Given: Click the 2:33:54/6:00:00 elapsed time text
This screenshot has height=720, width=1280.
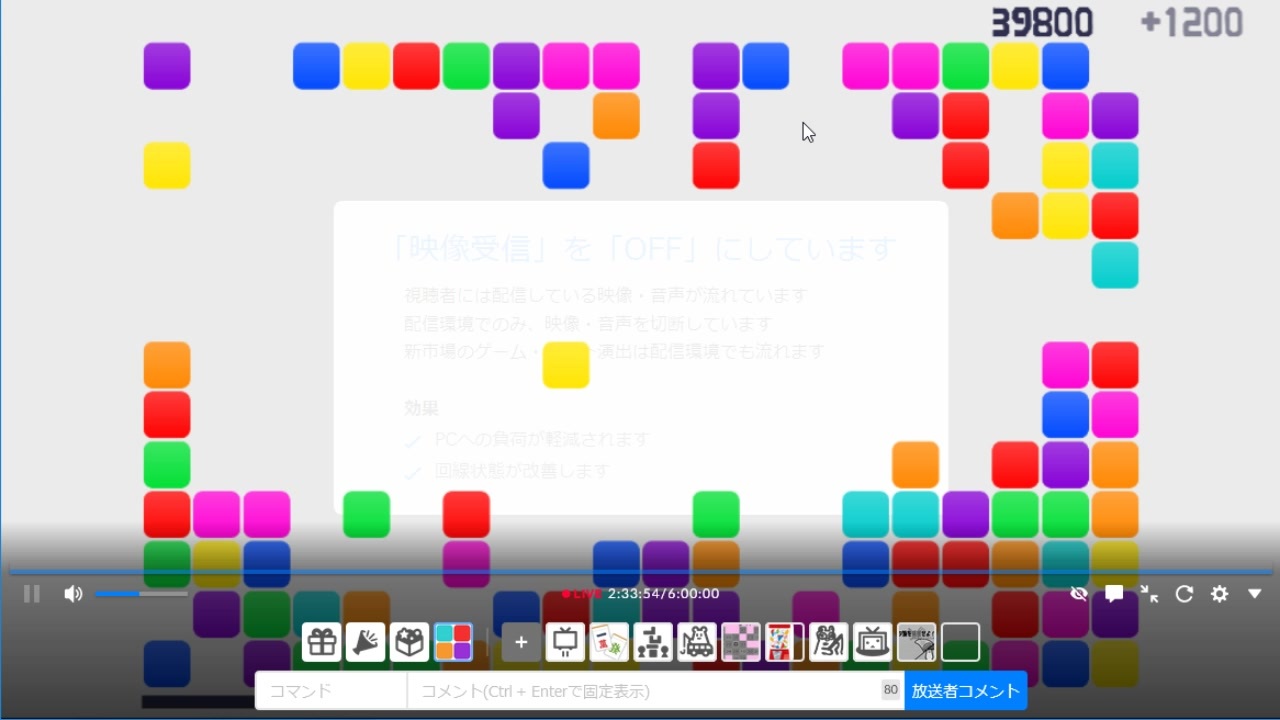Looking at the screenshot, I should click(663, 594).
